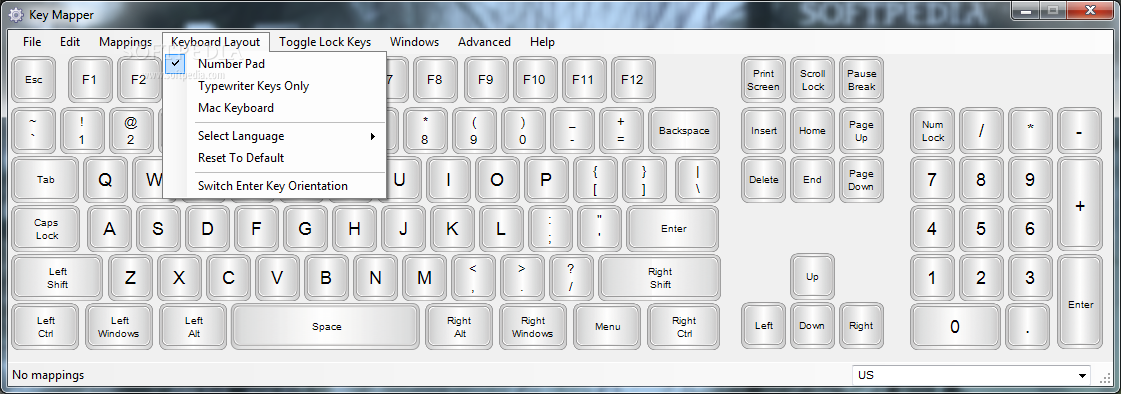The height and width of the screenshot is (394, 1121).
Task: Select Mac Keyboard from the menu
Action: (x=275, y=108)
